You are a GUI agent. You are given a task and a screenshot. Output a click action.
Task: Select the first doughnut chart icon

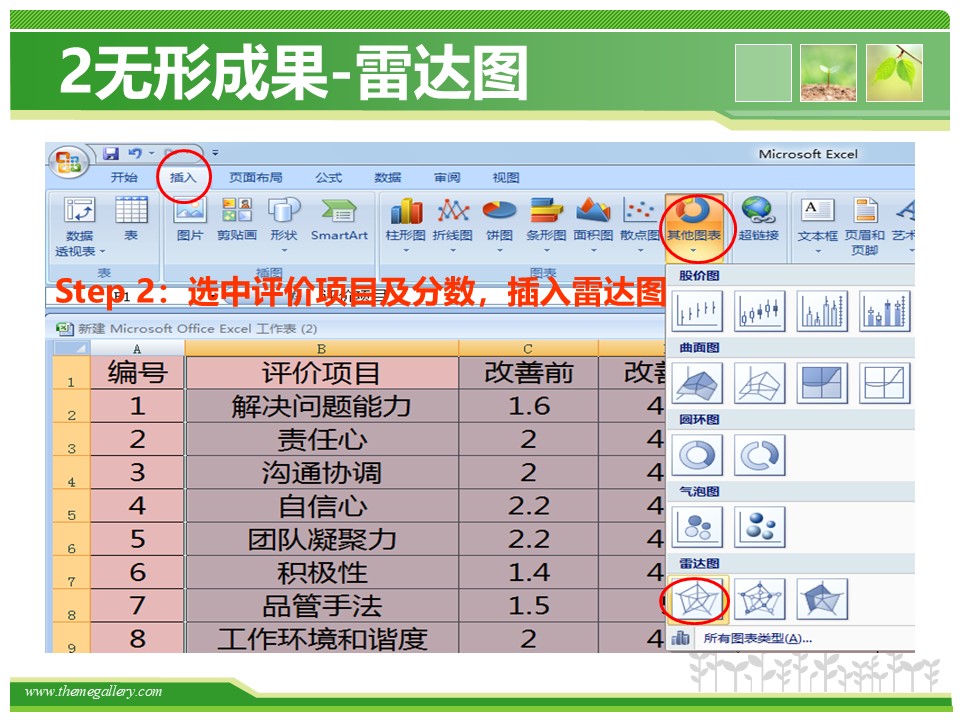click(698, 455)
